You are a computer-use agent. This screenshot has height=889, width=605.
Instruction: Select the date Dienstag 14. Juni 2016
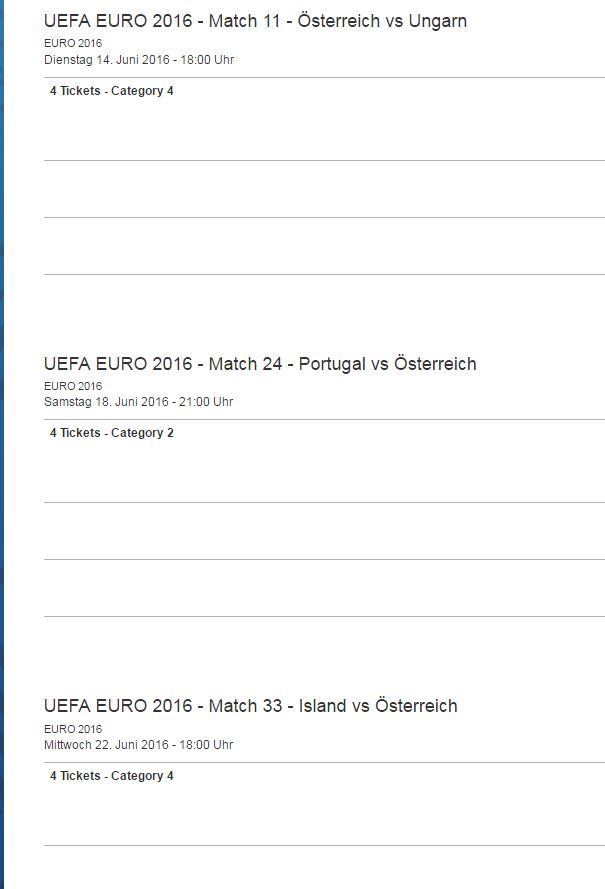(x=138, y=60)
